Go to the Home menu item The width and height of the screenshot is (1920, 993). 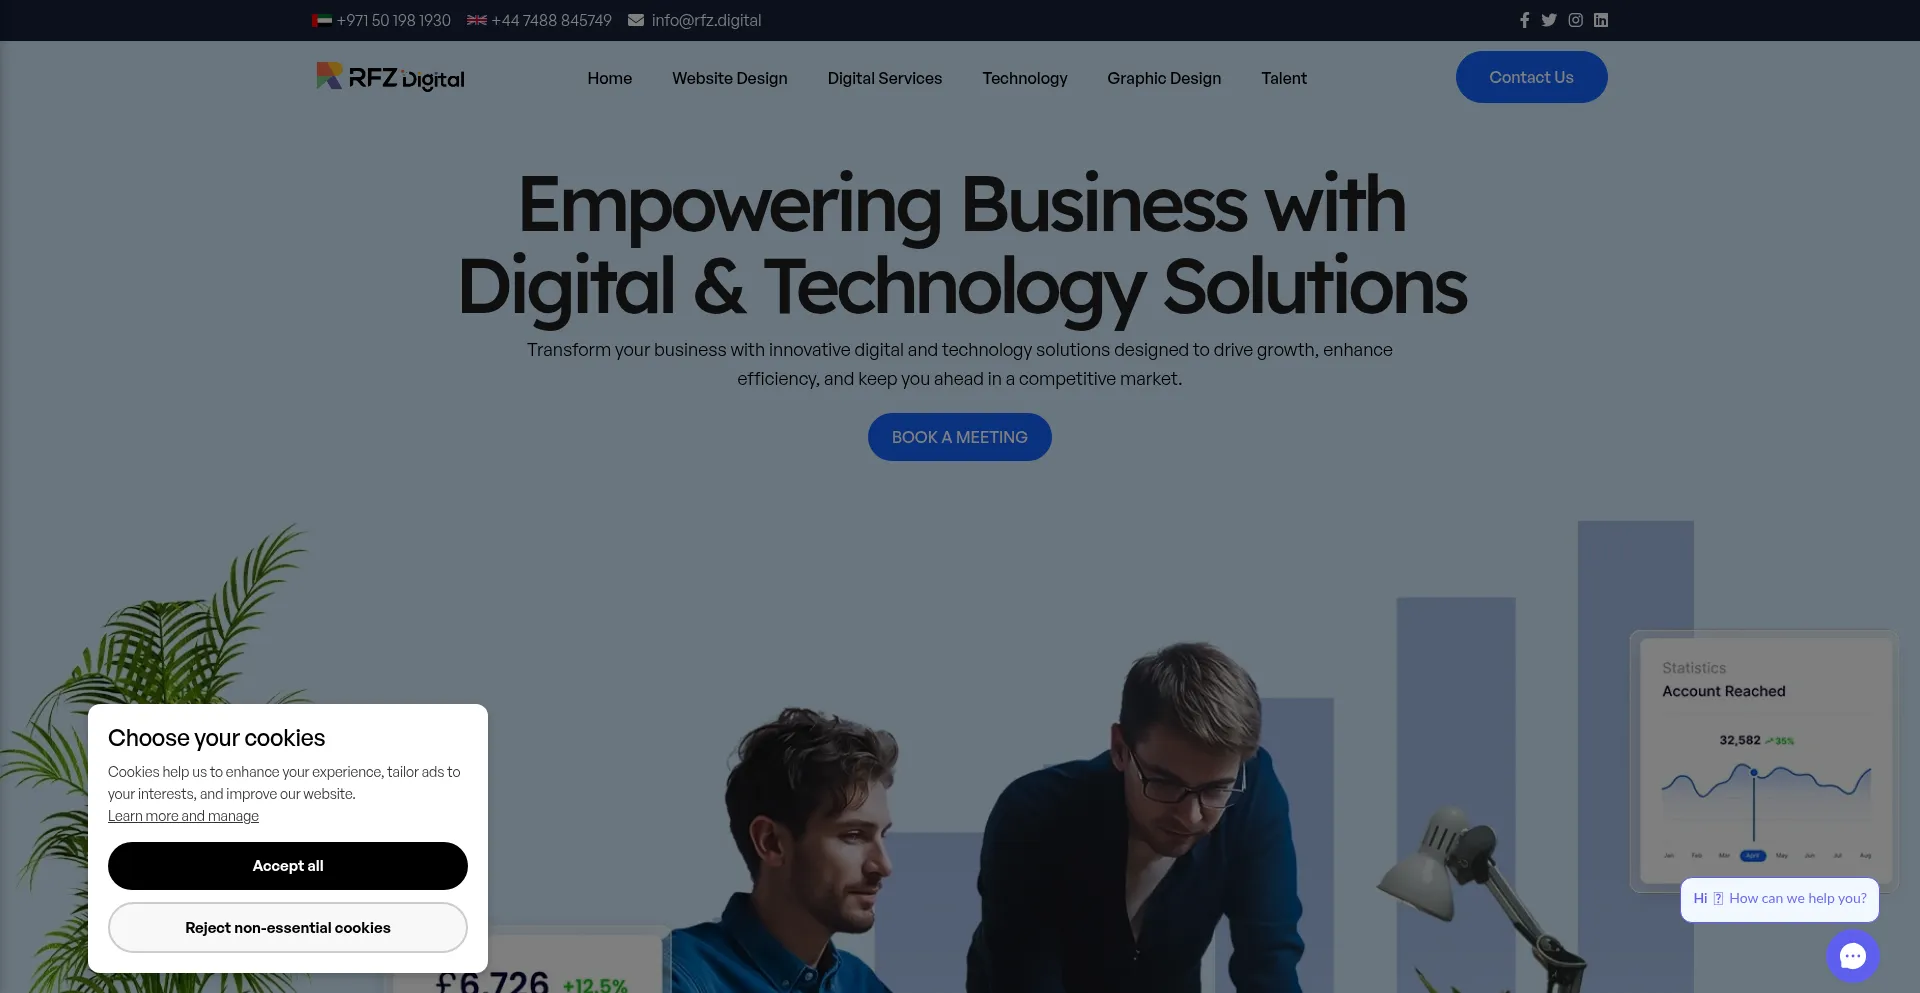tap(610, 78)
